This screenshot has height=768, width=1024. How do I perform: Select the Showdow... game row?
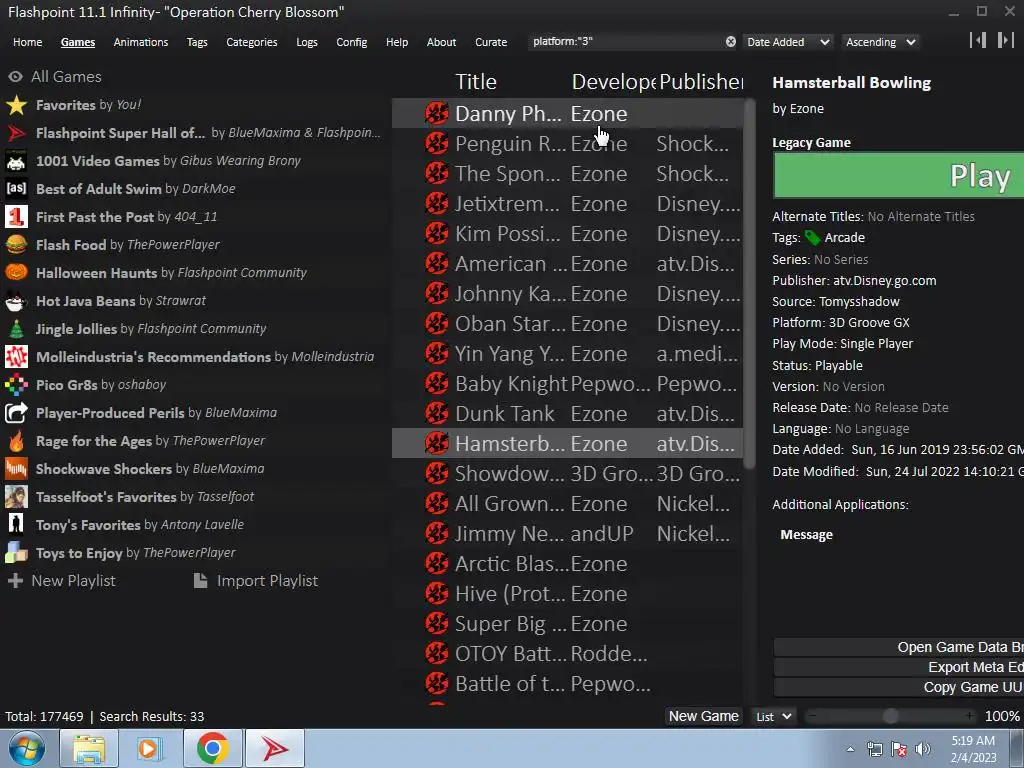click(x=568, y=474)
